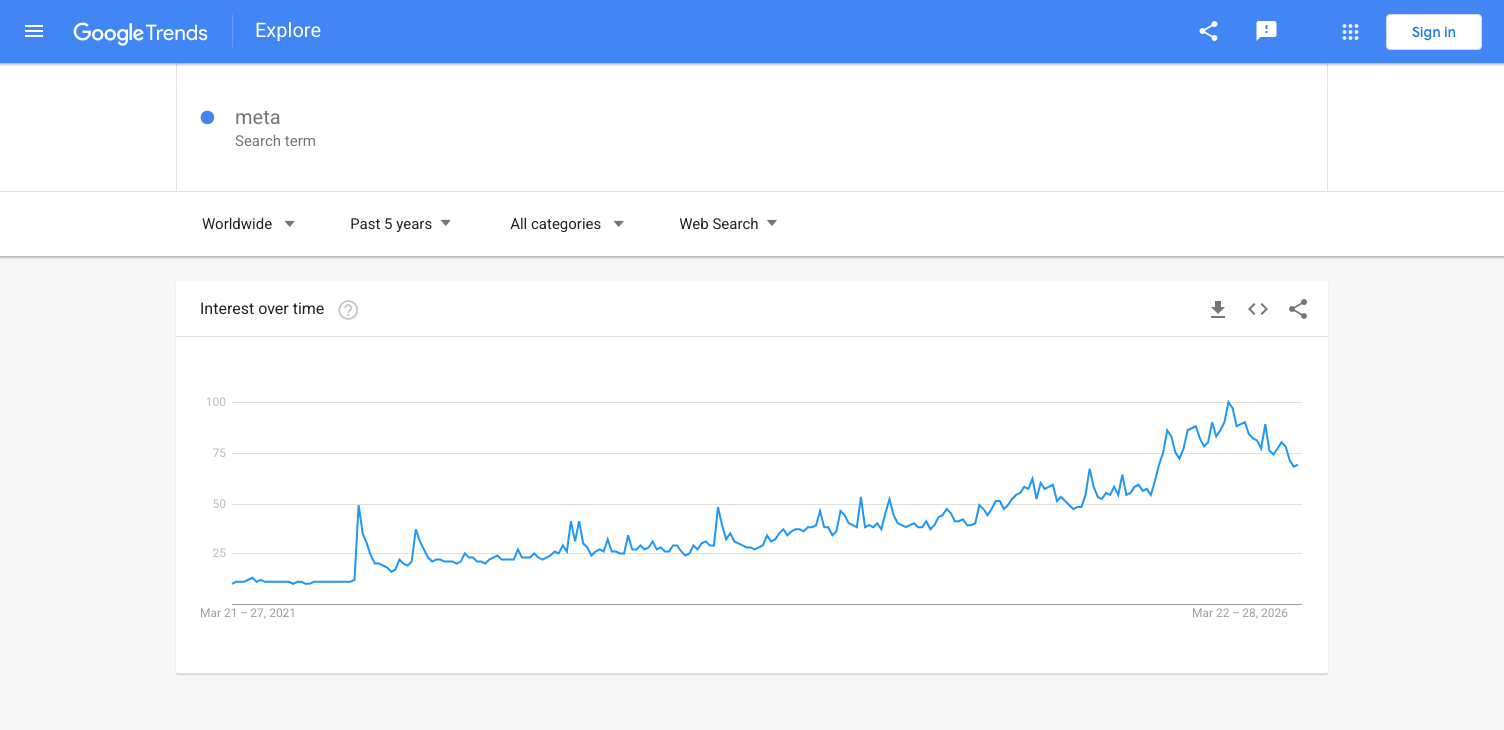Open the Google apps grid
Viewport: 1504px width, 730px height.
coord(1350,32)
